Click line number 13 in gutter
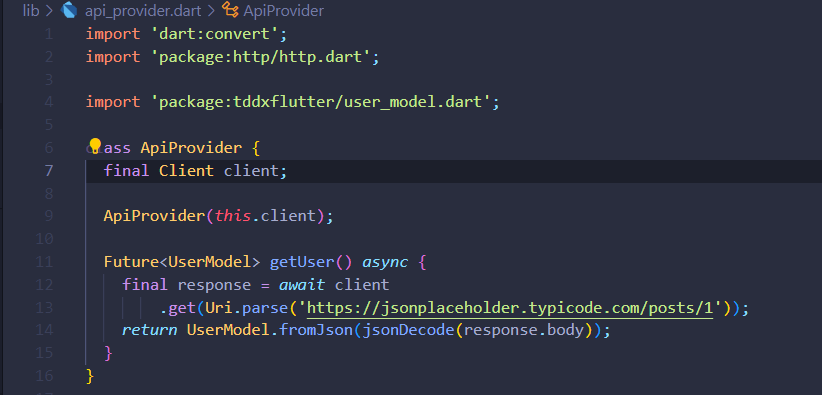 [x=44, y=307]
